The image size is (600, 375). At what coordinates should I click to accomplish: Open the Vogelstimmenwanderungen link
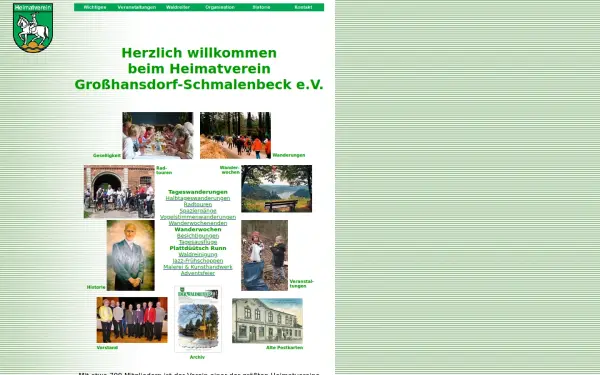pyautogui.click(x=198, y=217)
